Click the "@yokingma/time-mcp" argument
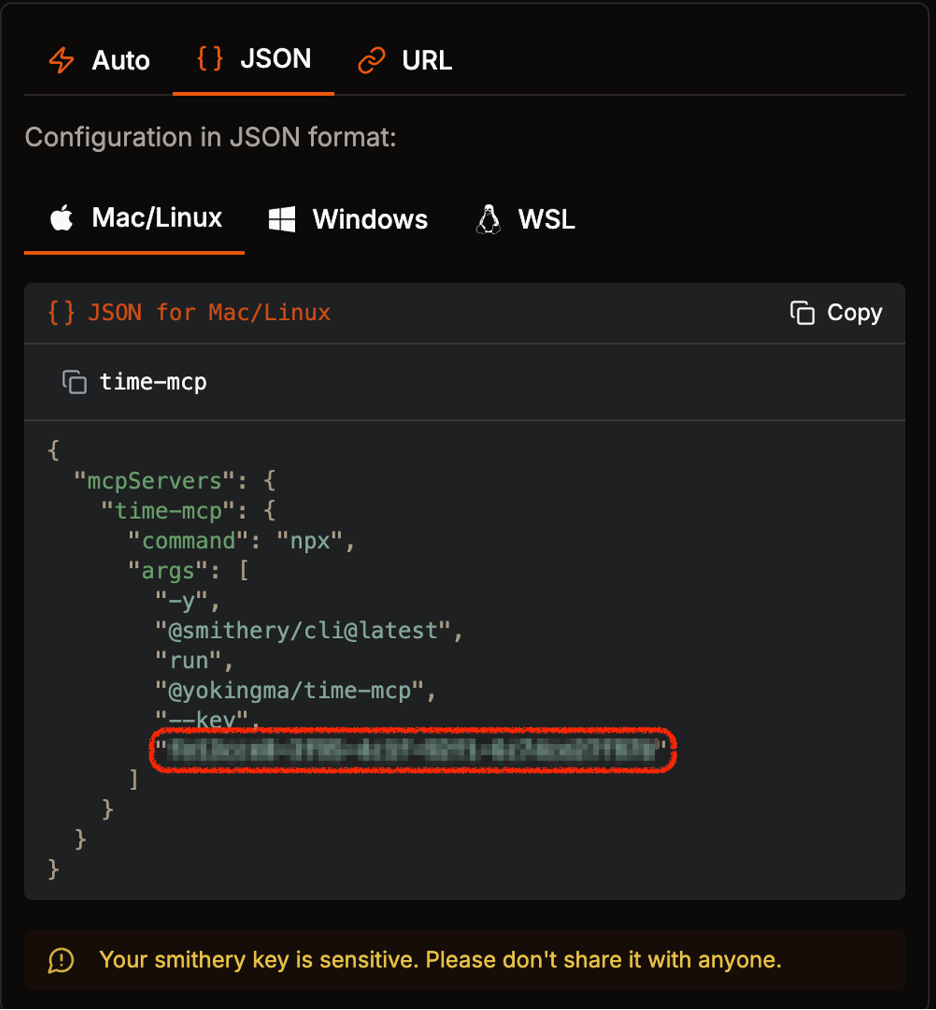This screenshot has width=936, height=1010. pos(296,691)
